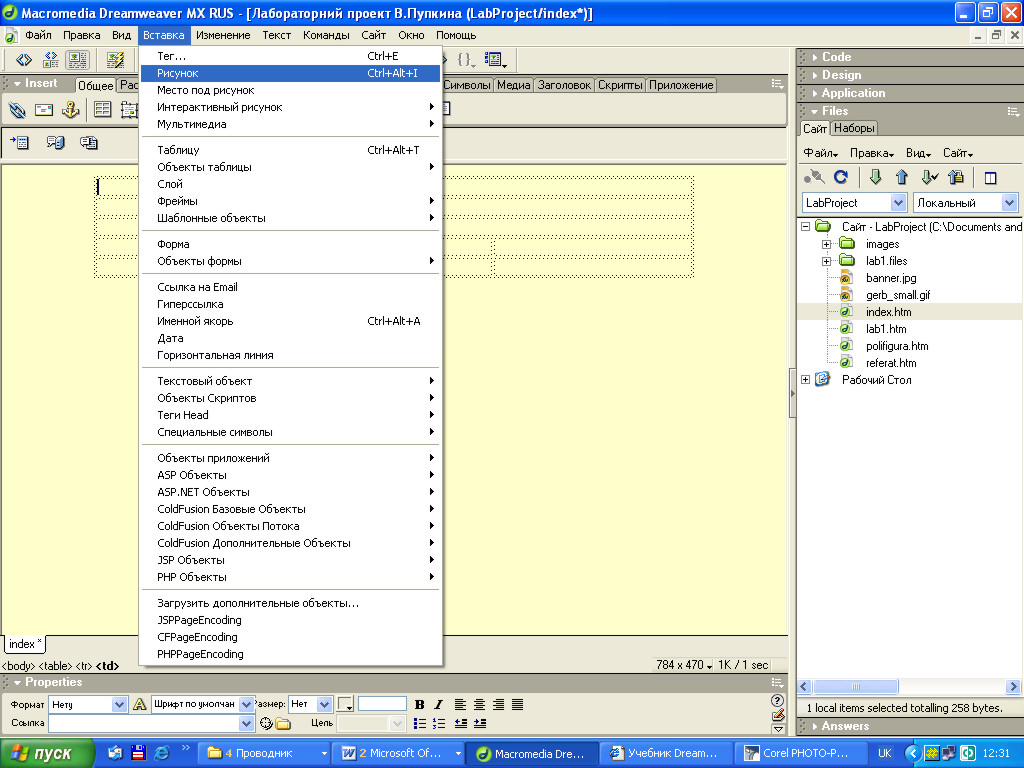Click the Connect to remote host icon
Screen dimensions: 1024x768
814,177
